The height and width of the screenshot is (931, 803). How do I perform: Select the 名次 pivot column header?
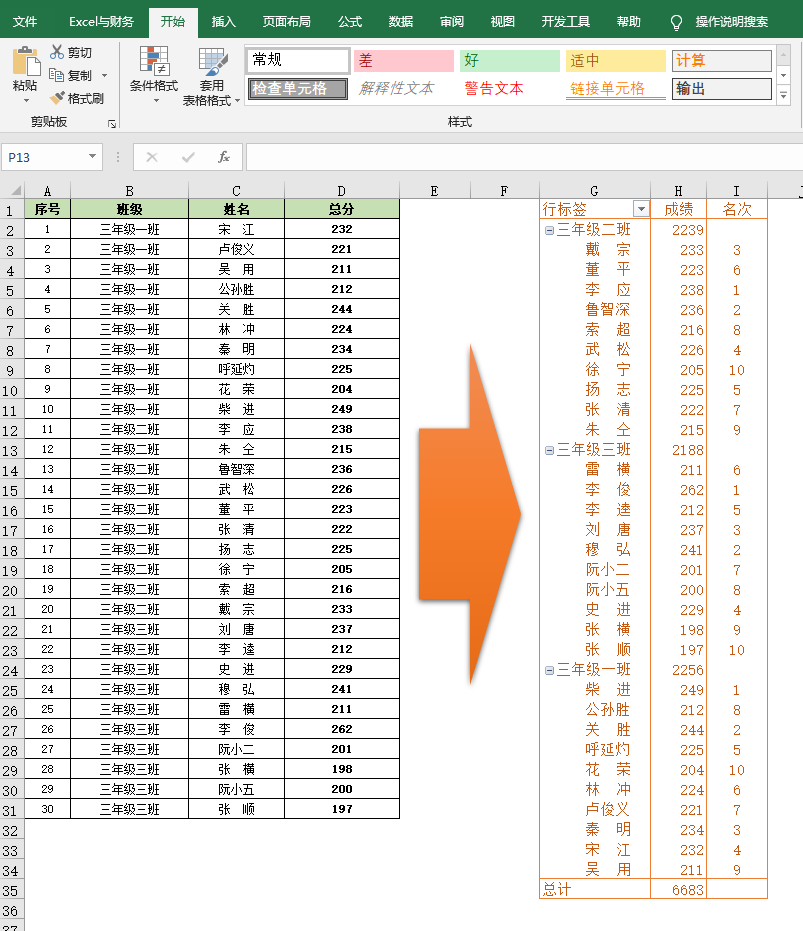point(736,209)
